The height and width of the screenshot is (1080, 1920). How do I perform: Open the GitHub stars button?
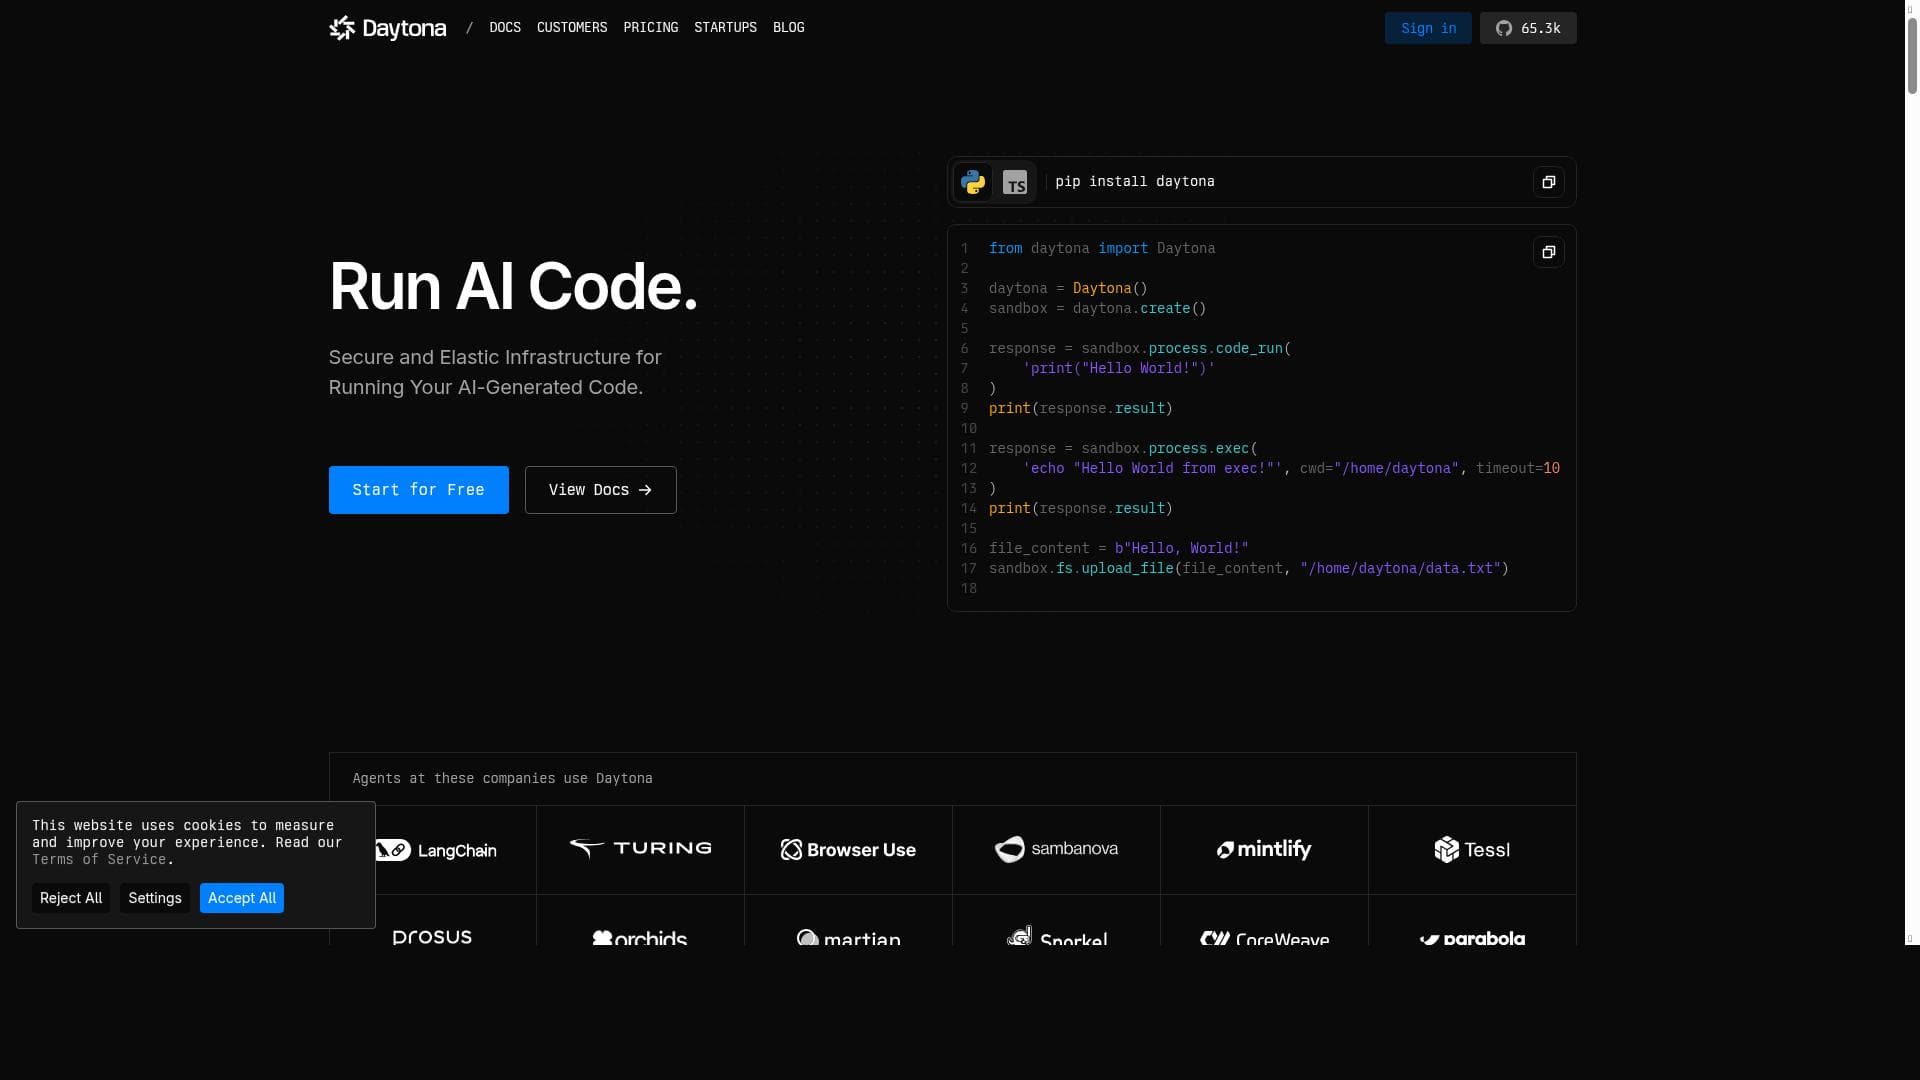[1527, 28]
